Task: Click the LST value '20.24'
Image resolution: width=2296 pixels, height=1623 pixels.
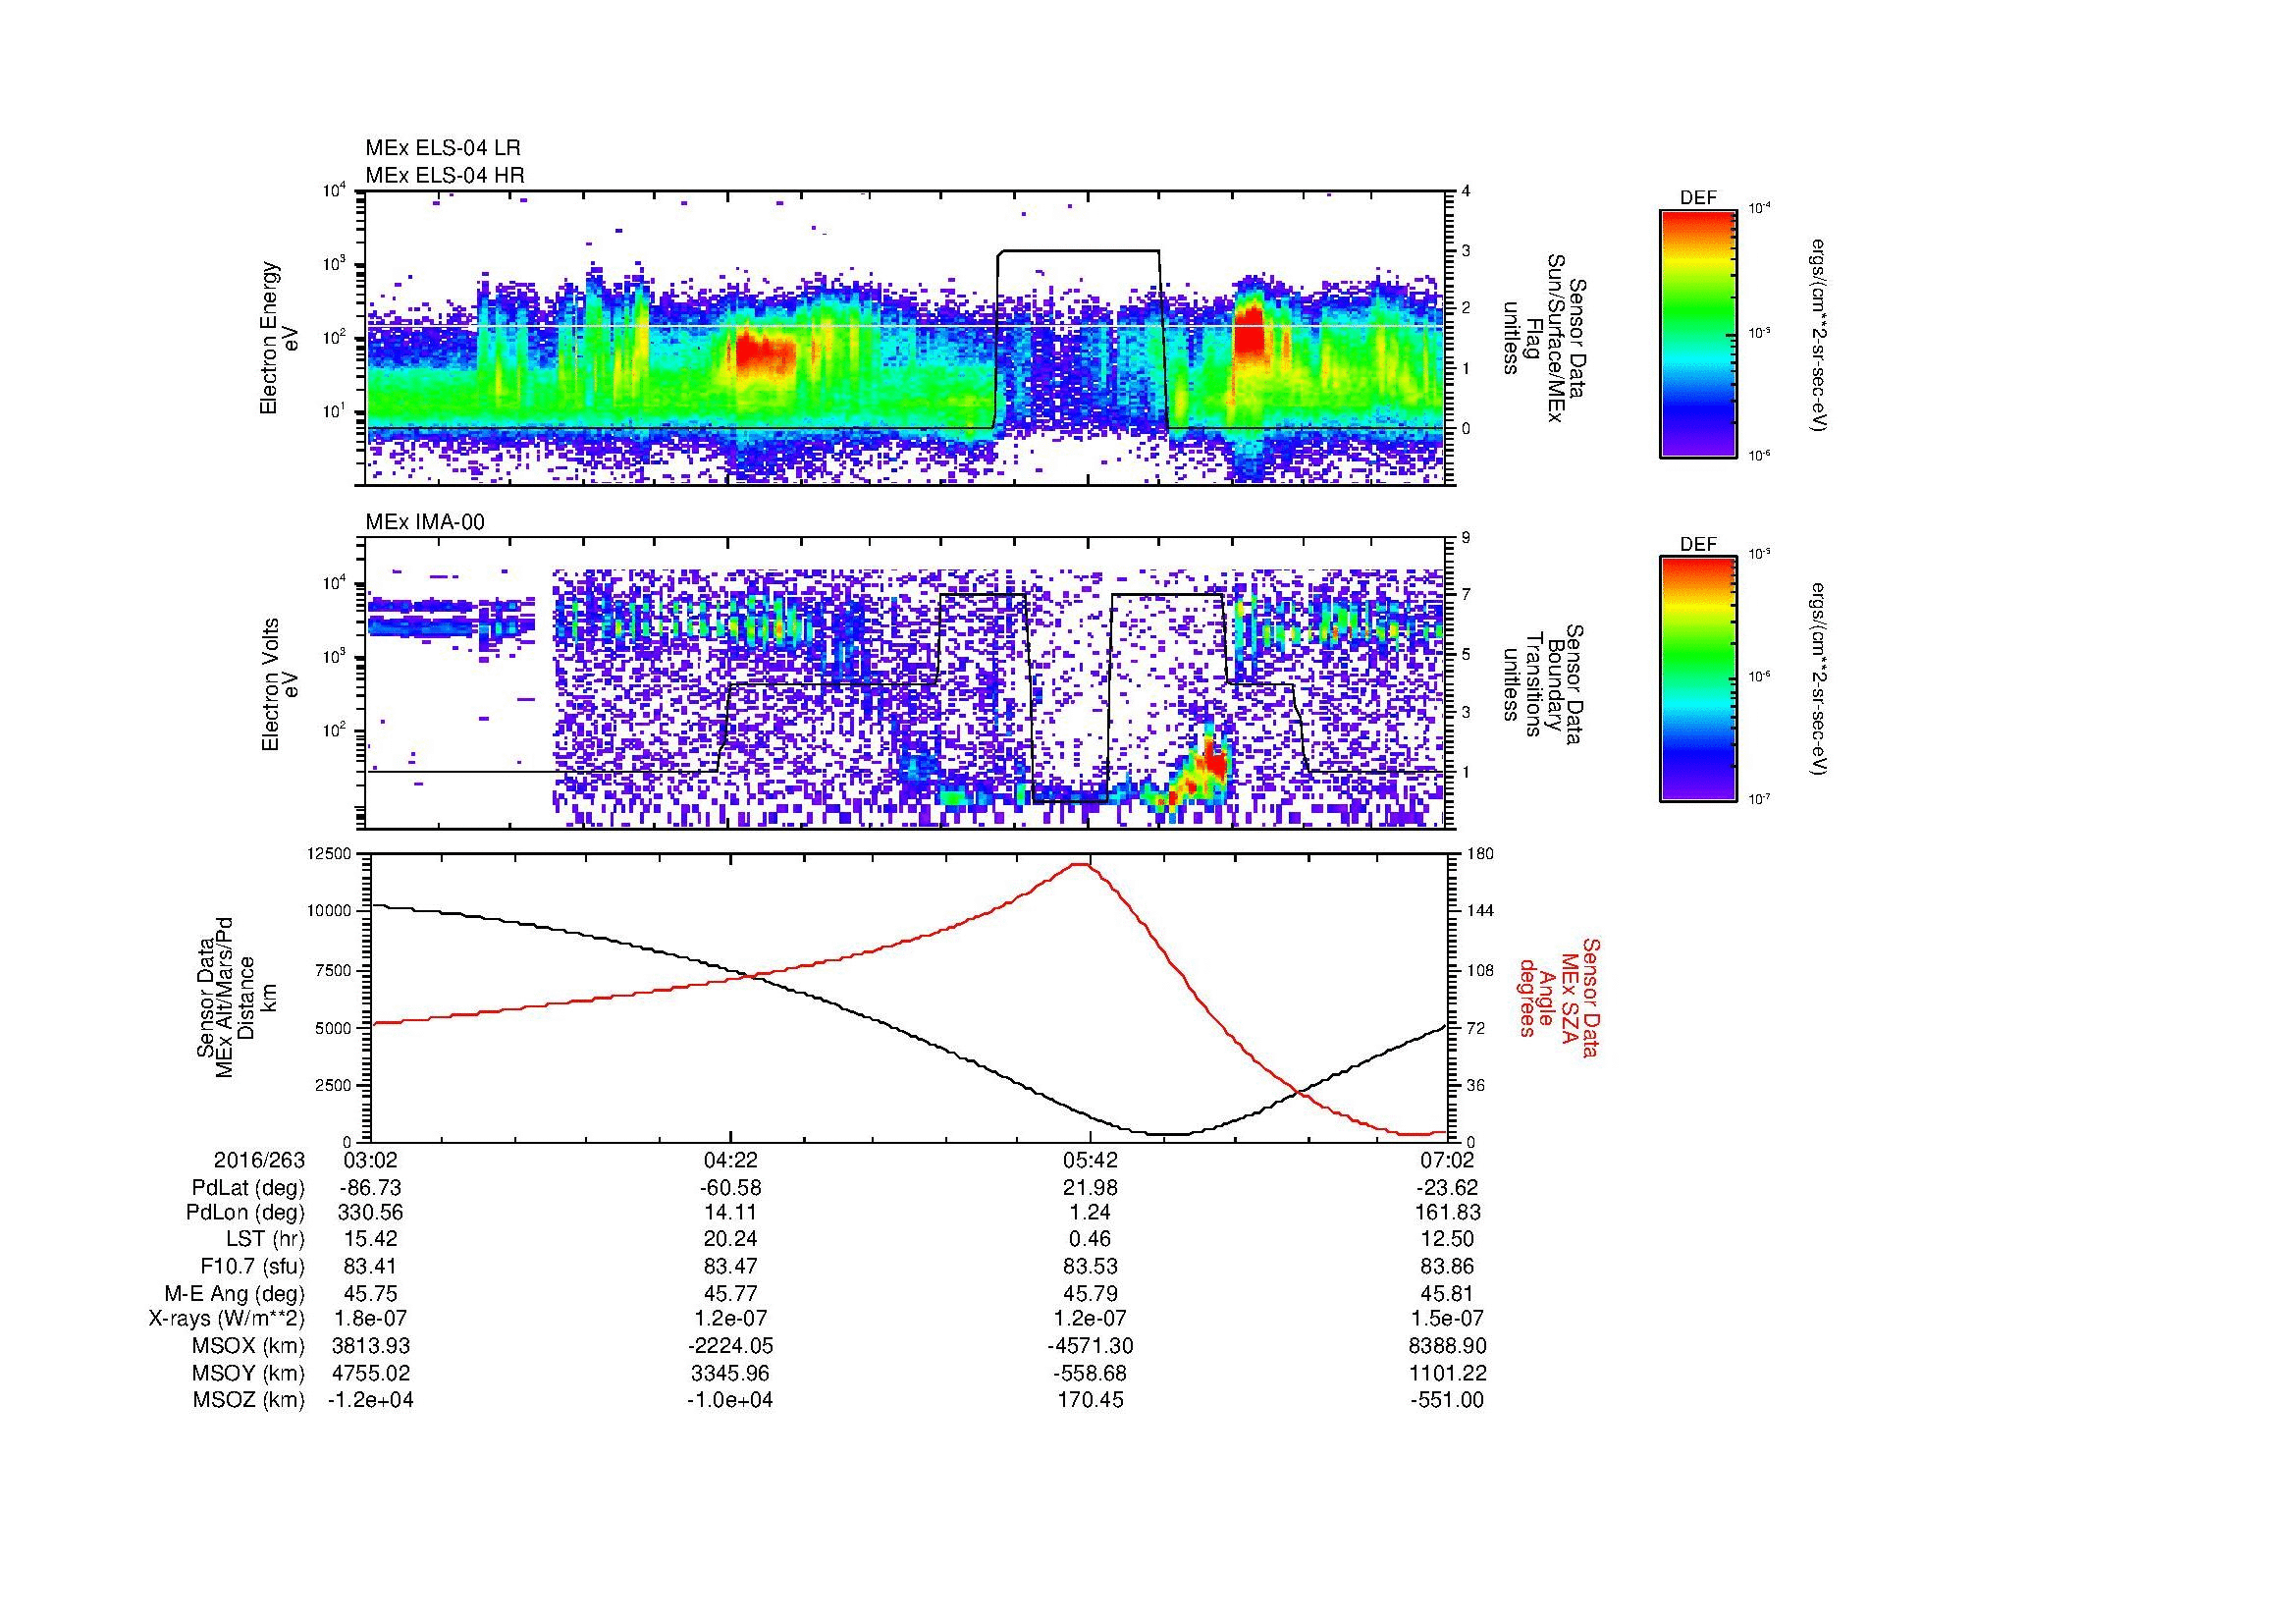Action: (x=730, y=1240)
